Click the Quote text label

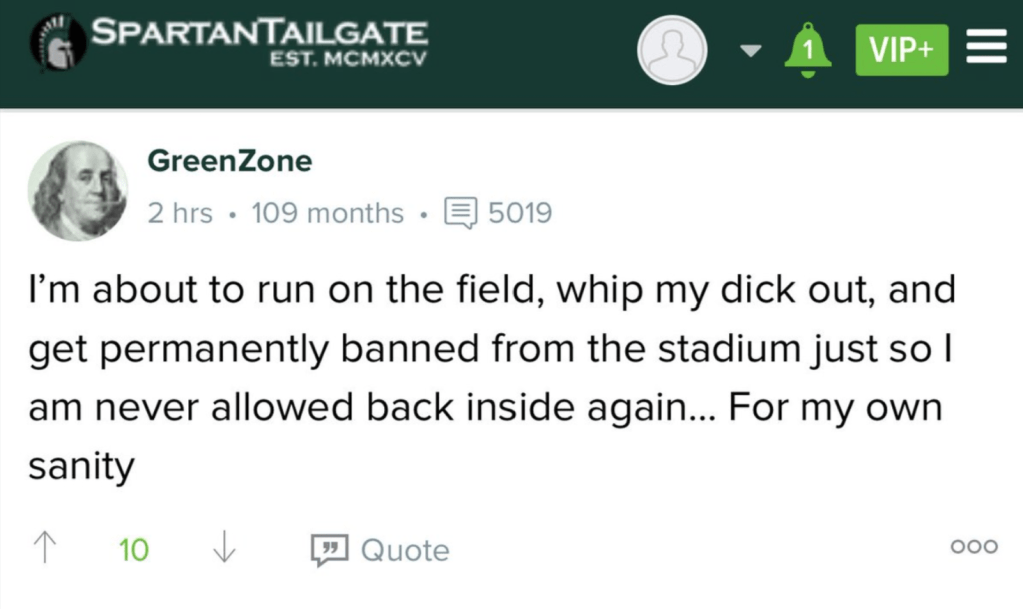pos(404,550)
